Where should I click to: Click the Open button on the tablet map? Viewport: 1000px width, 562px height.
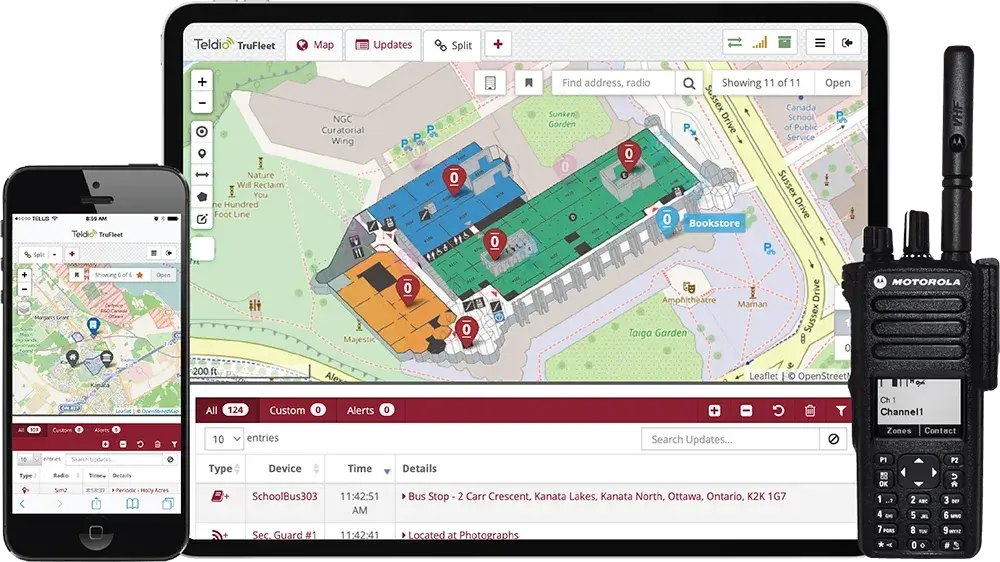[x=837, y=83]
